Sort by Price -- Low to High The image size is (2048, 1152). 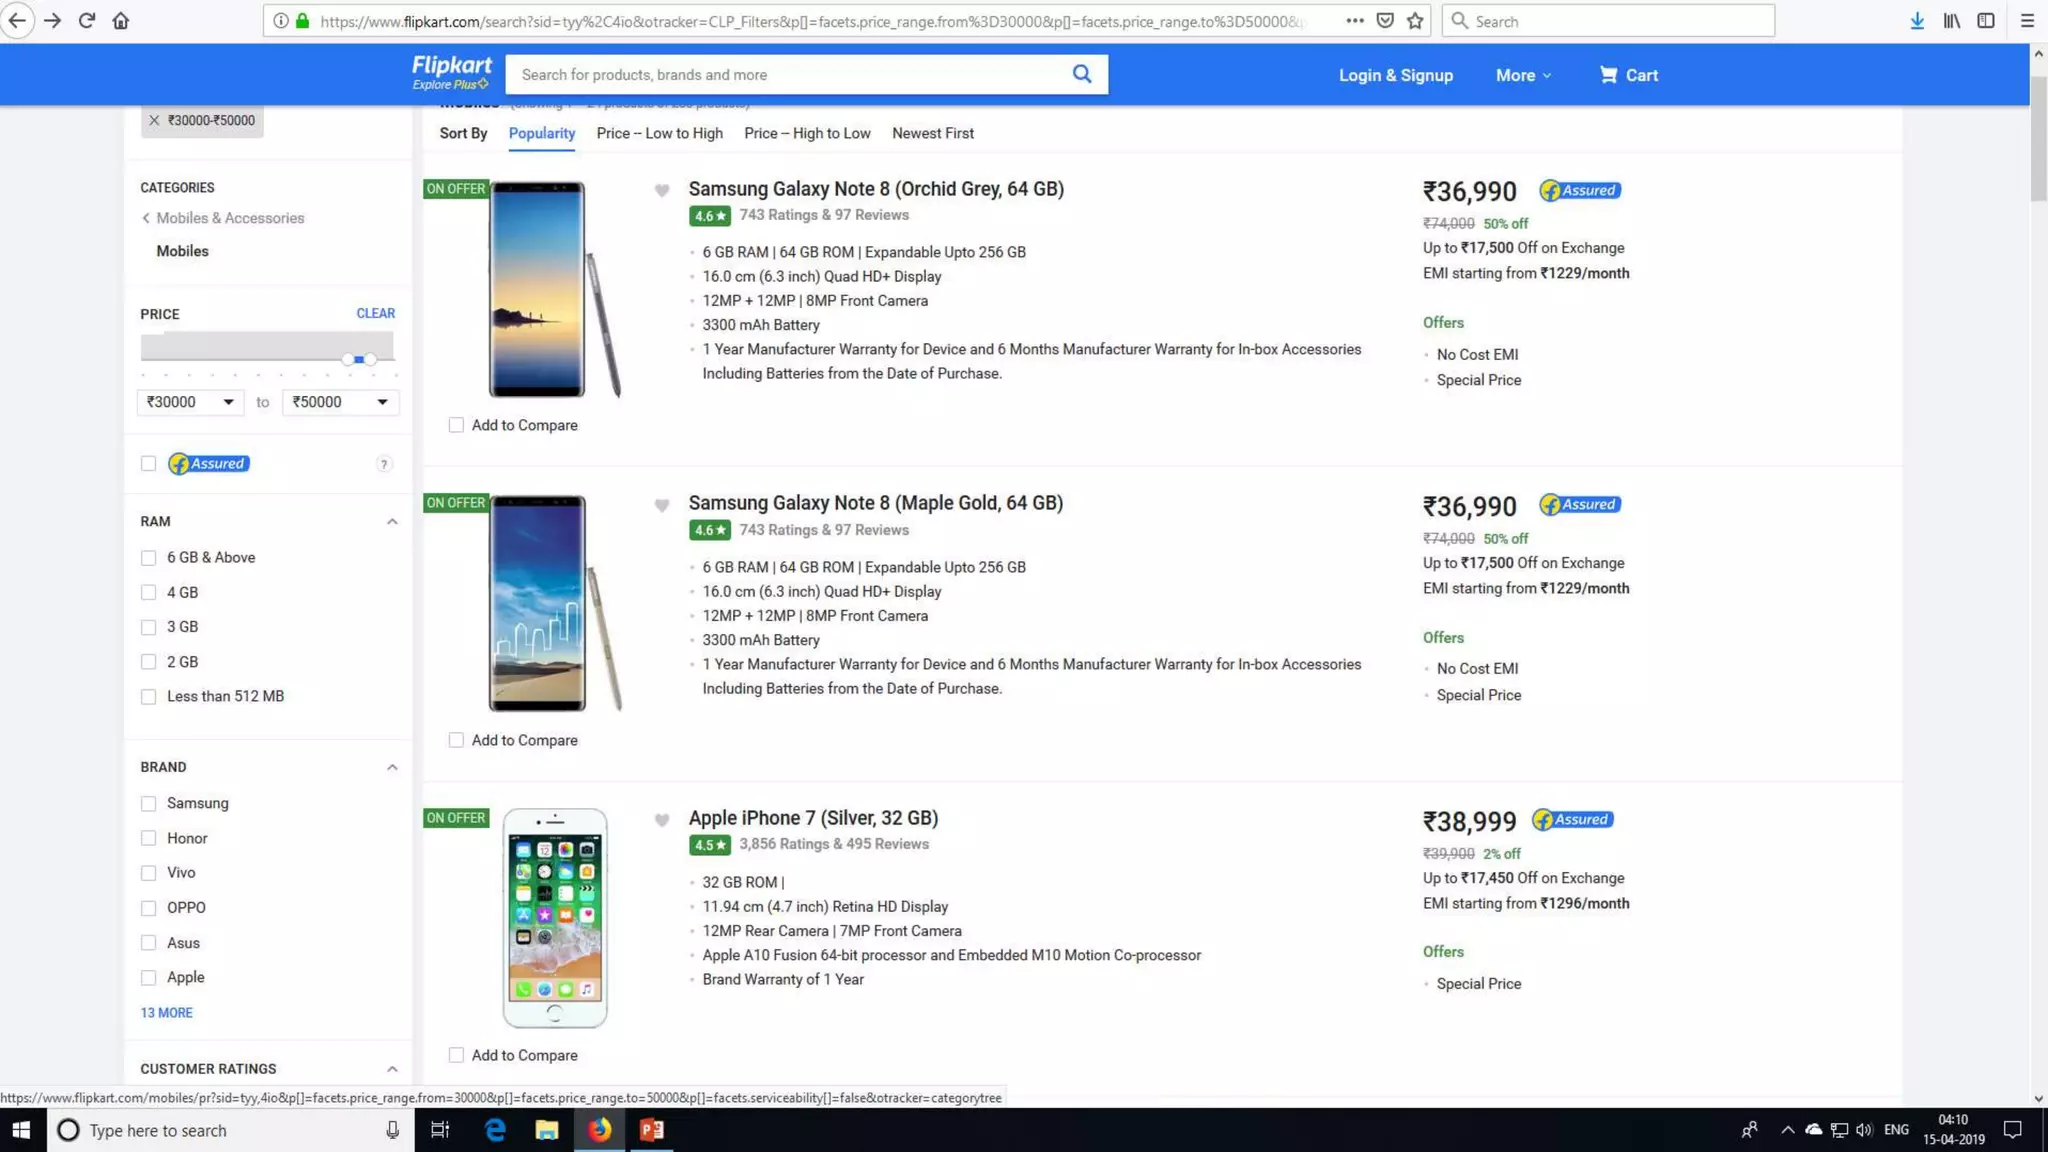659,133
